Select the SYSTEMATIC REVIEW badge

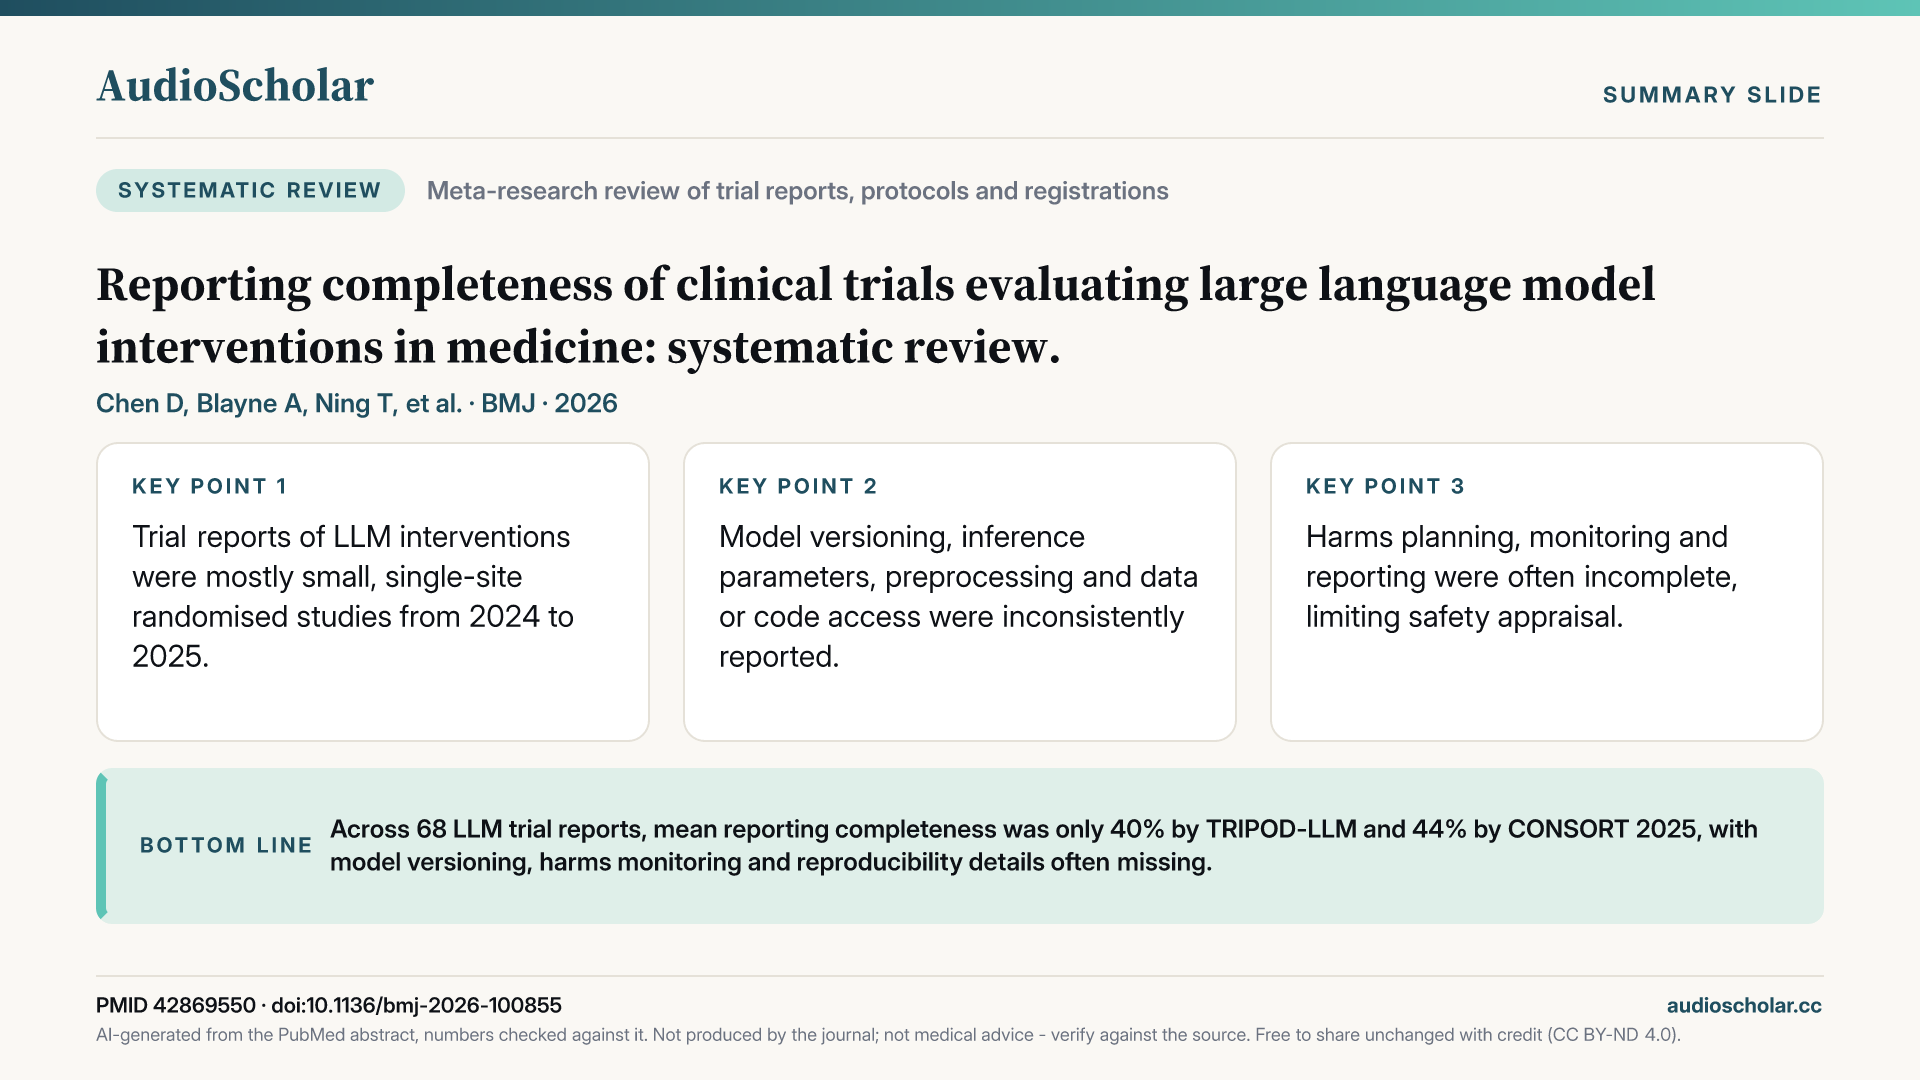(250, 190)
